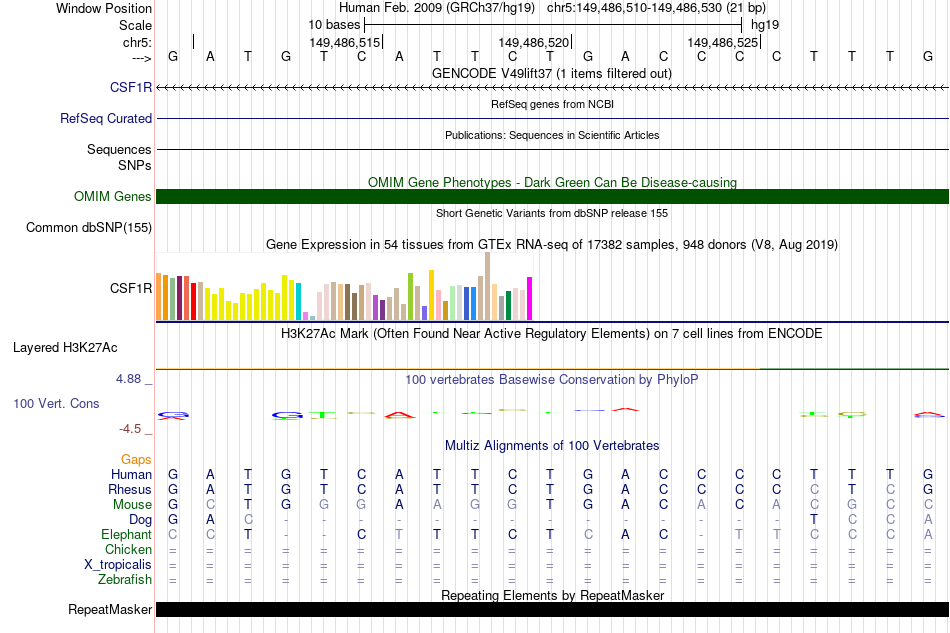Click the Chicken species row label

[x=128, y=549]
